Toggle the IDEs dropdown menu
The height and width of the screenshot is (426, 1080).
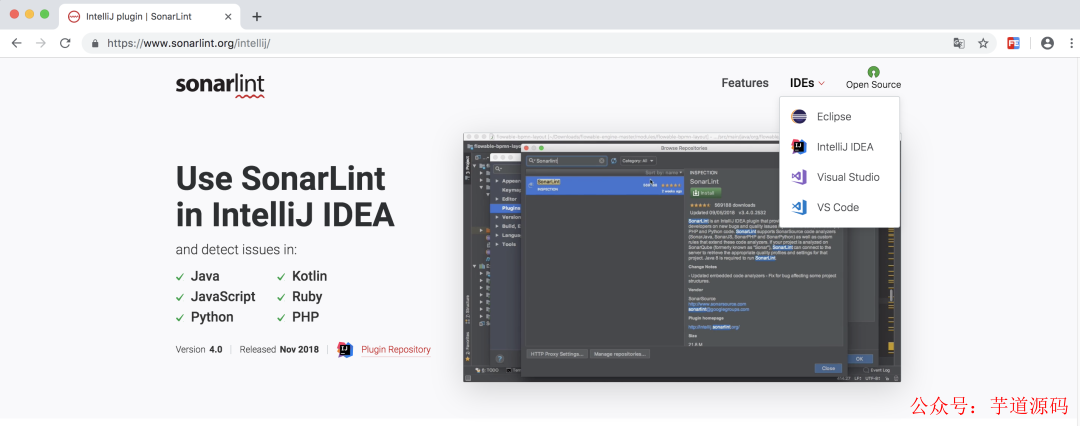coord(807,83)
